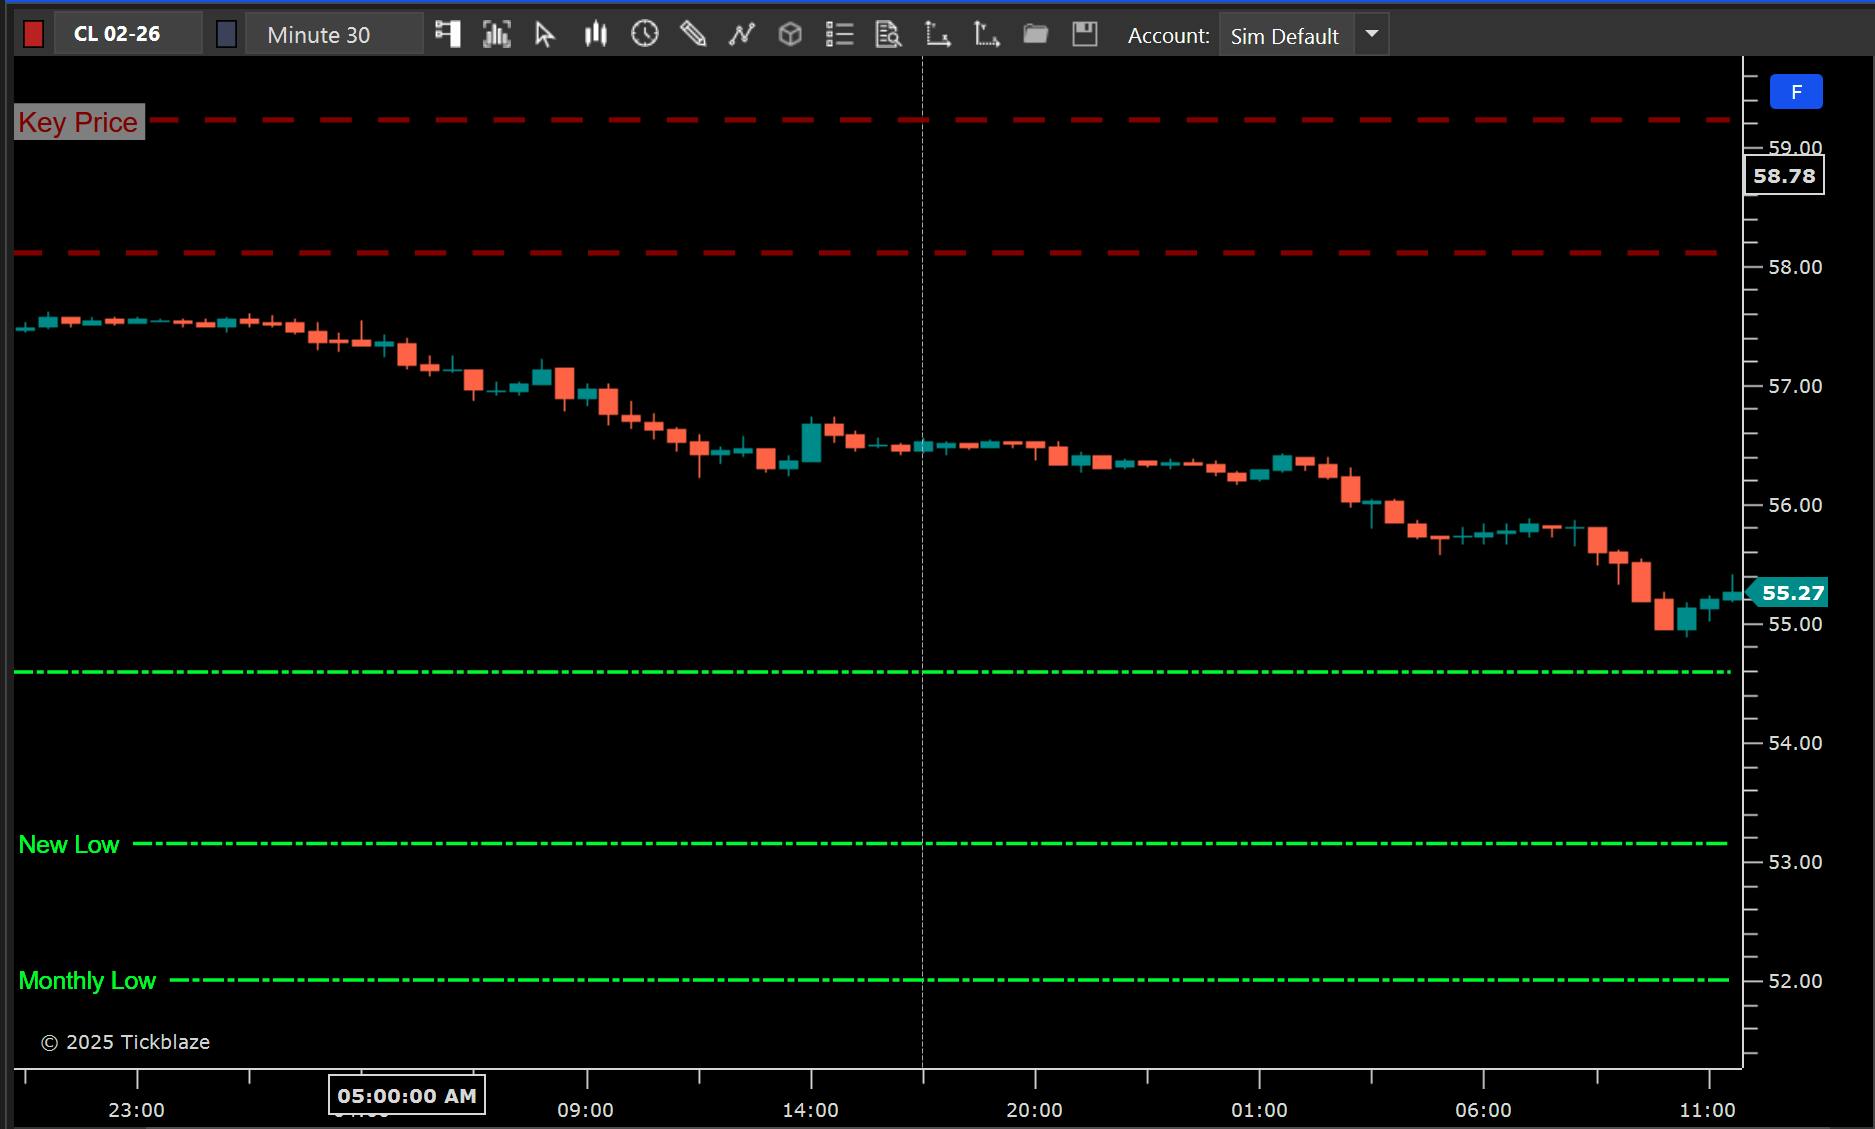1875x1129 pixels.
Task: Toggle the second axis scale tool
Action: pos(986,33)
